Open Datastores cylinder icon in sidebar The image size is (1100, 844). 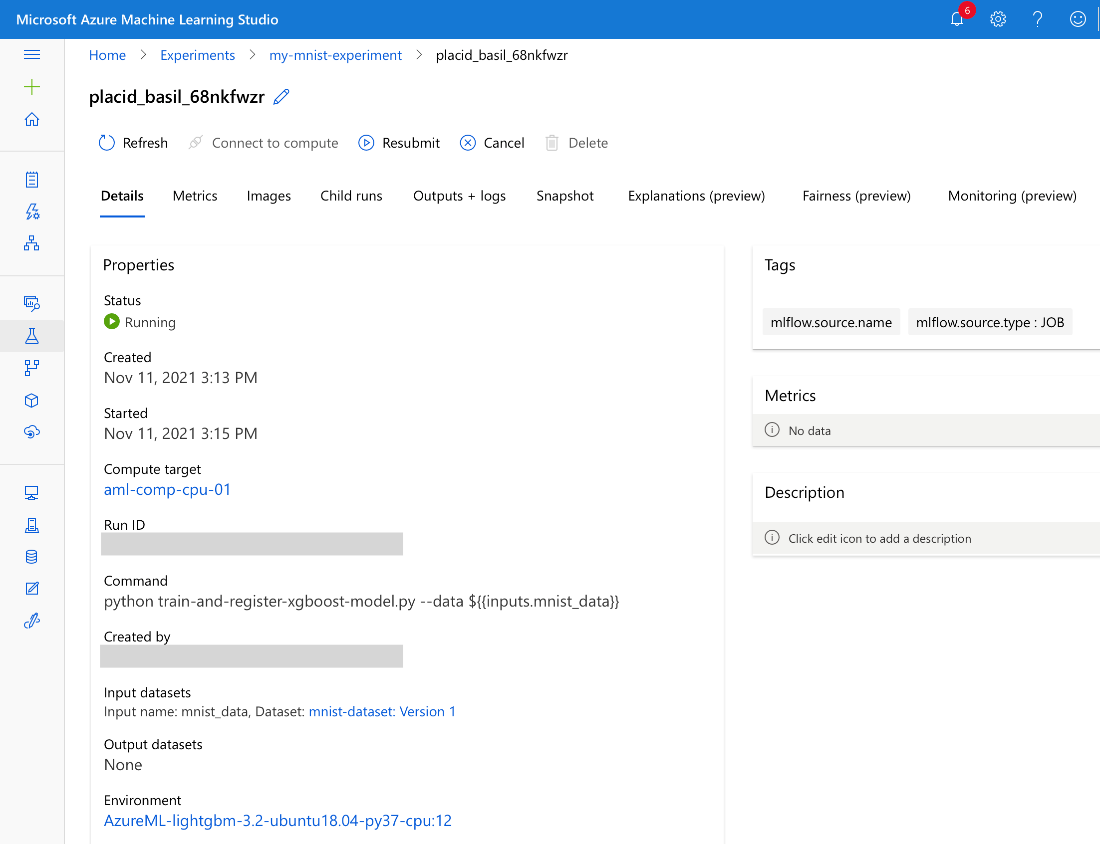click(x=32, y=557)
